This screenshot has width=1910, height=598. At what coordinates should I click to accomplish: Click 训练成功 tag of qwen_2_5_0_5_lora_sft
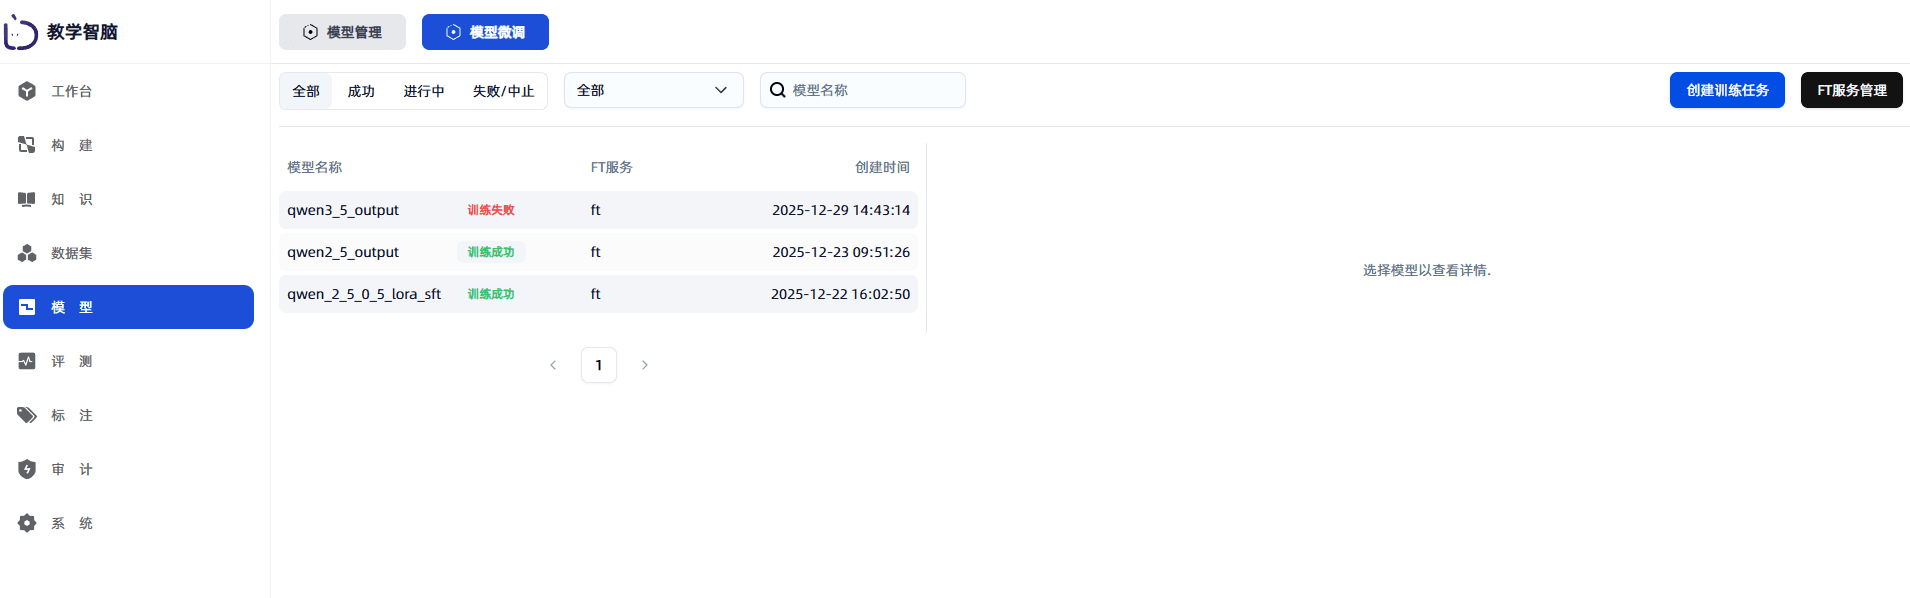coord(491,294)
